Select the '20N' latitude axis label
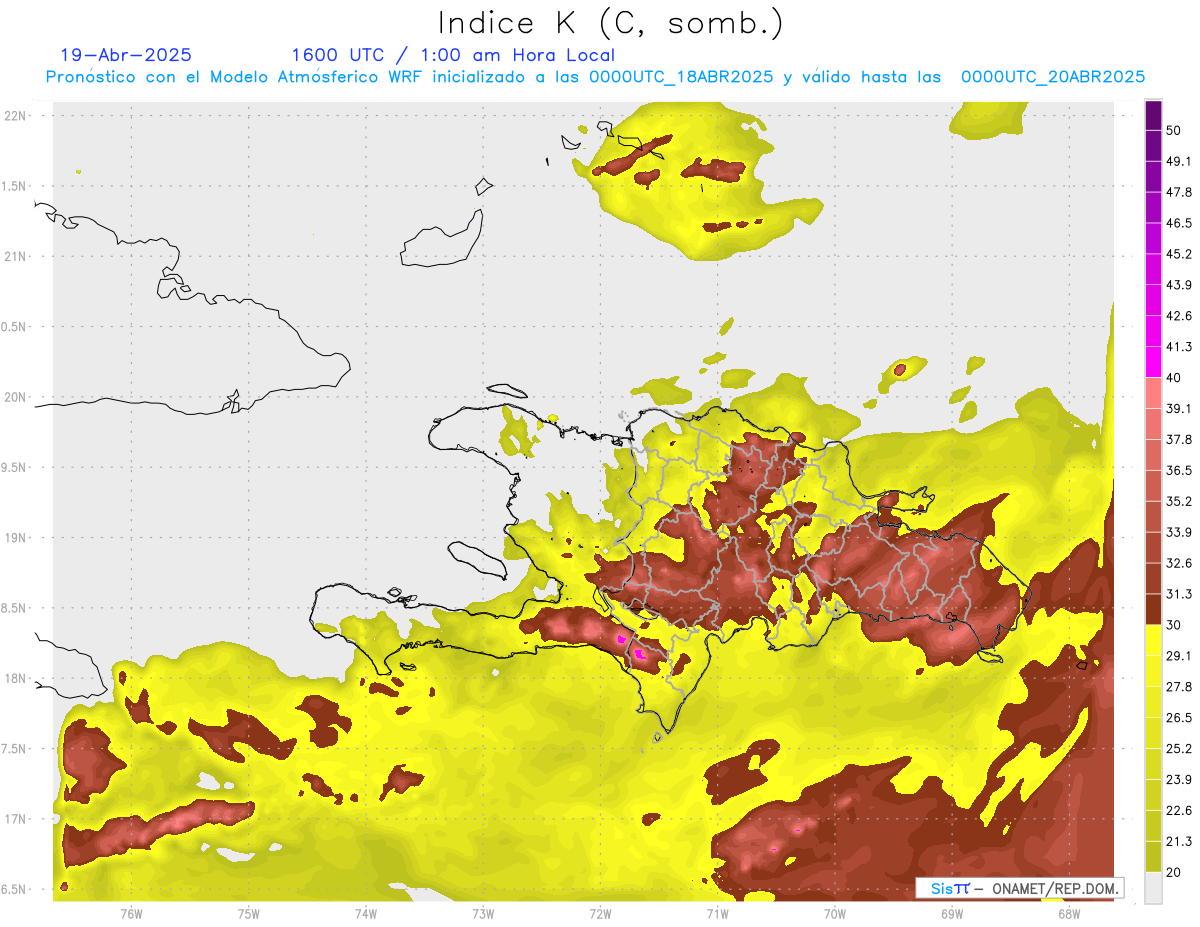Viewport: 1200px width, 927px height. pyautogui.click(x=16, y=397)
